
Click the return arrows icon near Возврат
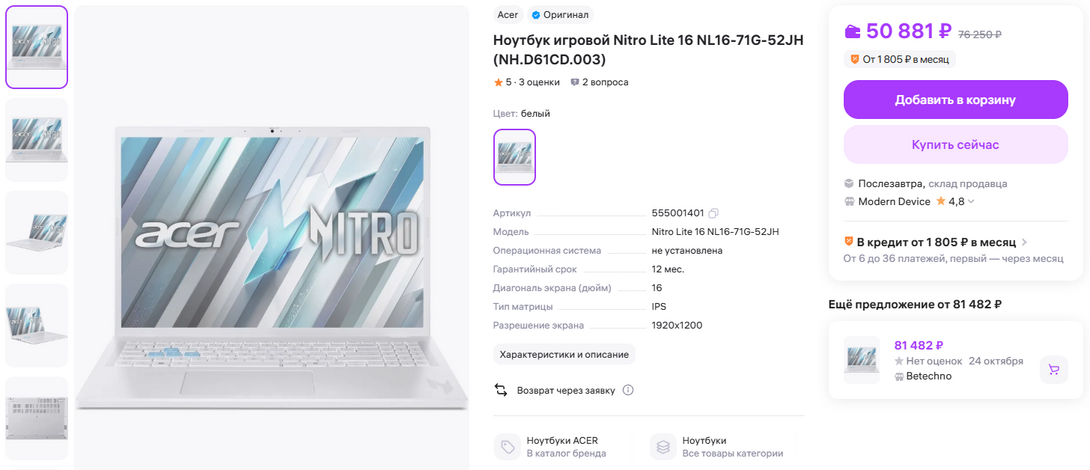(x=501, y=390)
